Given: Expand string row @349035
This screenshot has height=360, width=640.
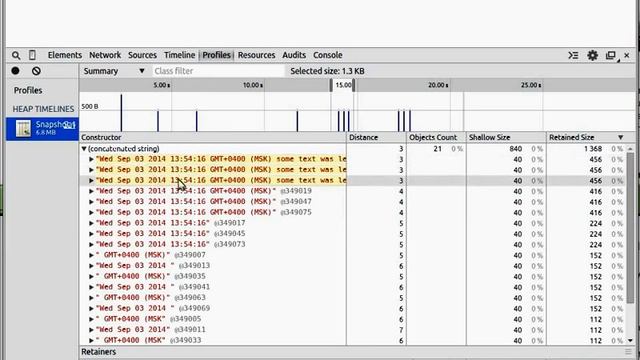Looking at the screenshot, I should pos(91,276).
